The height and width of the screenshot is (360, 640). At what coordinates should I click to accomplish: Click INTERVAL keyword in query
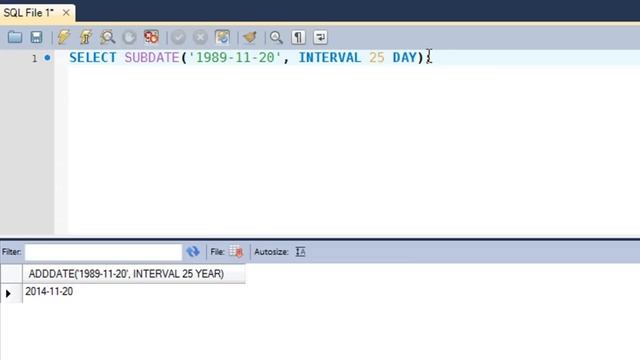click(330, 58)
